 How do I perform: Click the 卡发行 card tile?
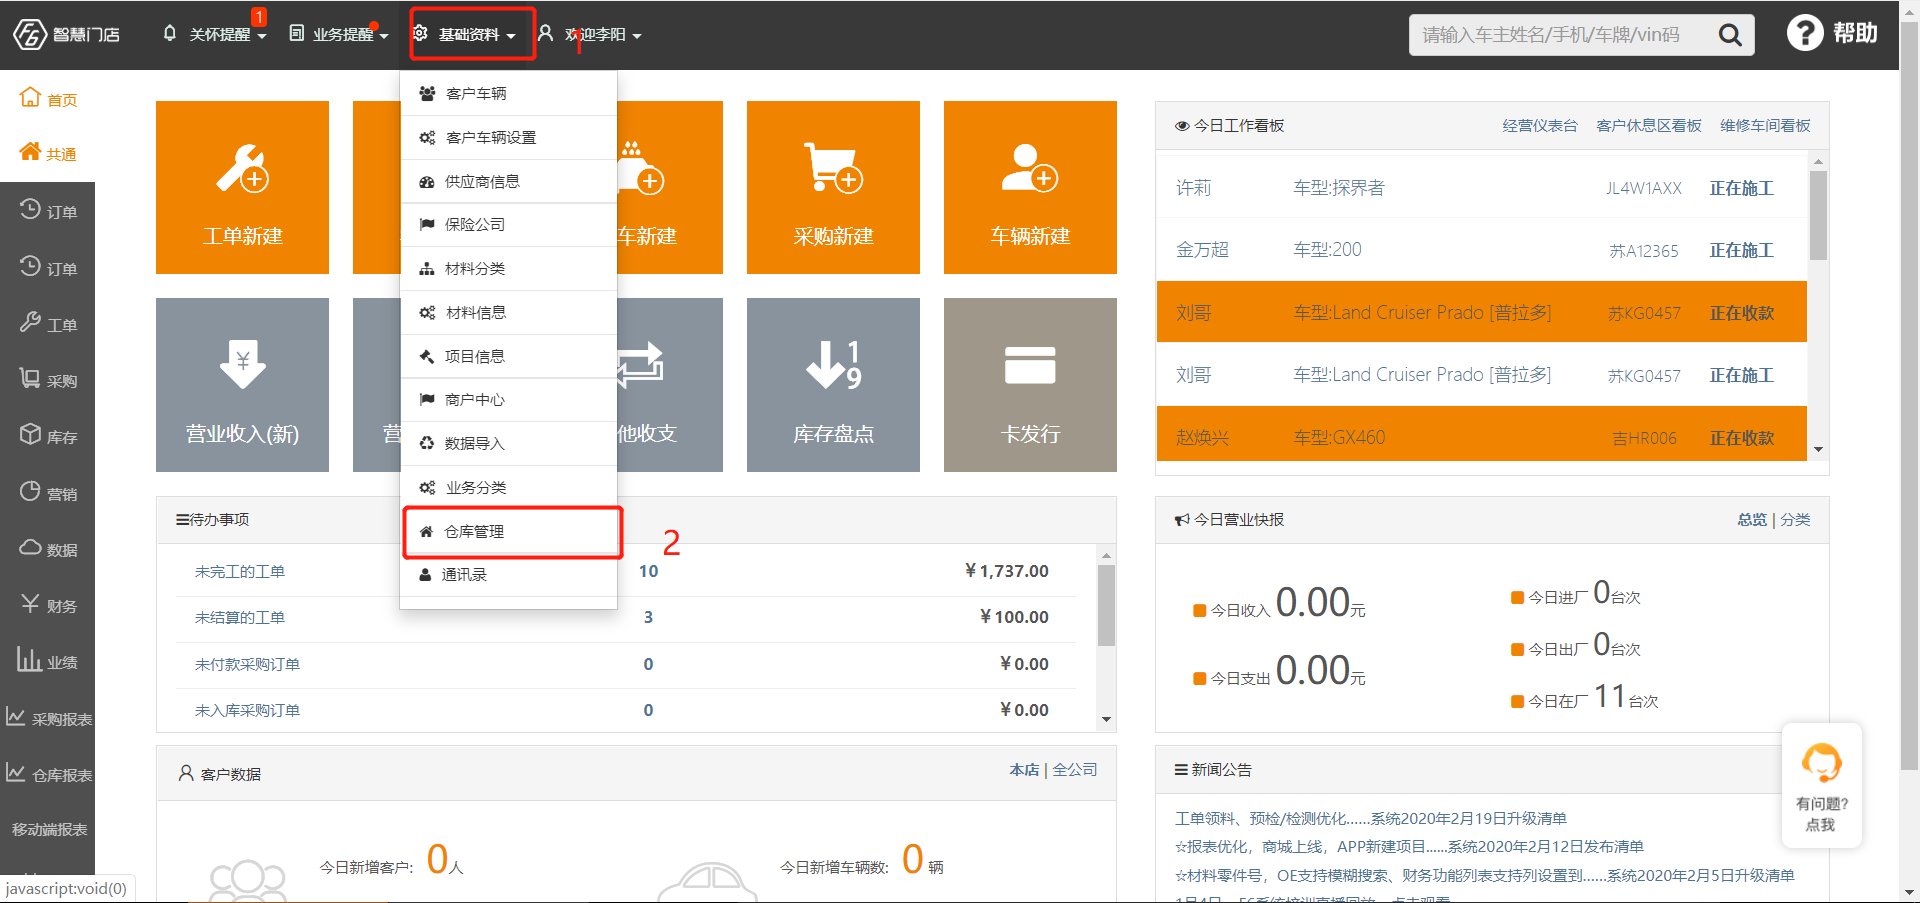coord(1030,385)
